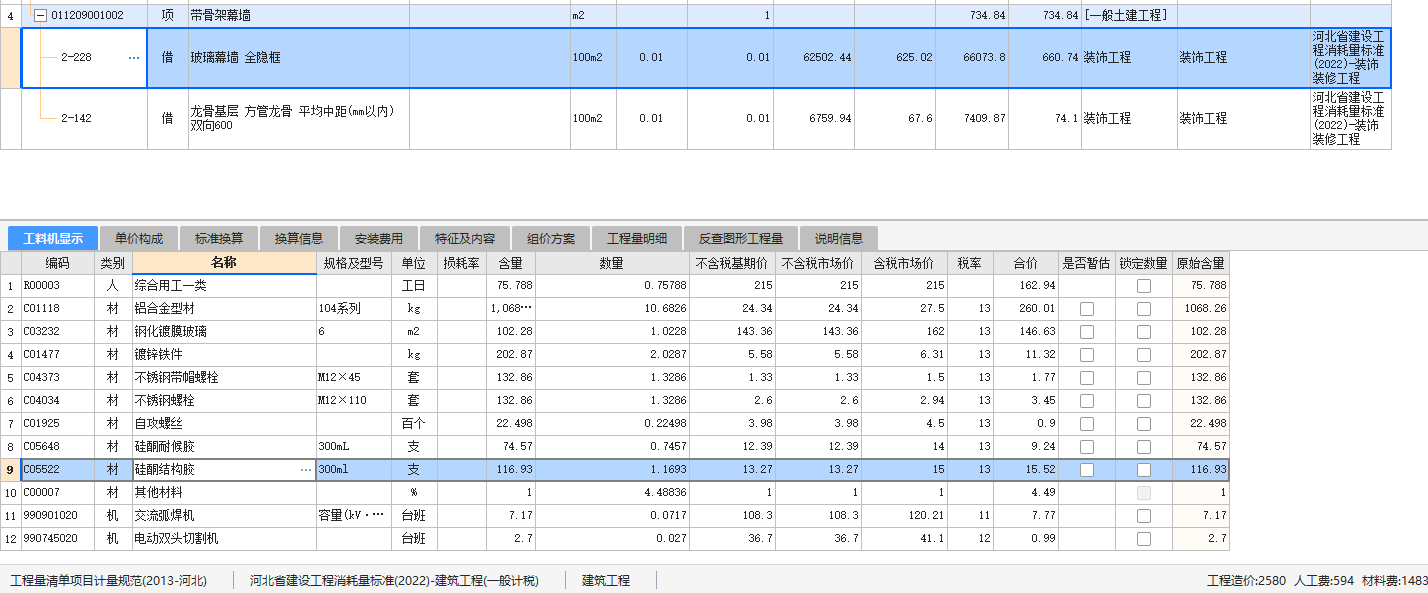
Task: Click the 名称 column header
Action: tap(224, 263)
